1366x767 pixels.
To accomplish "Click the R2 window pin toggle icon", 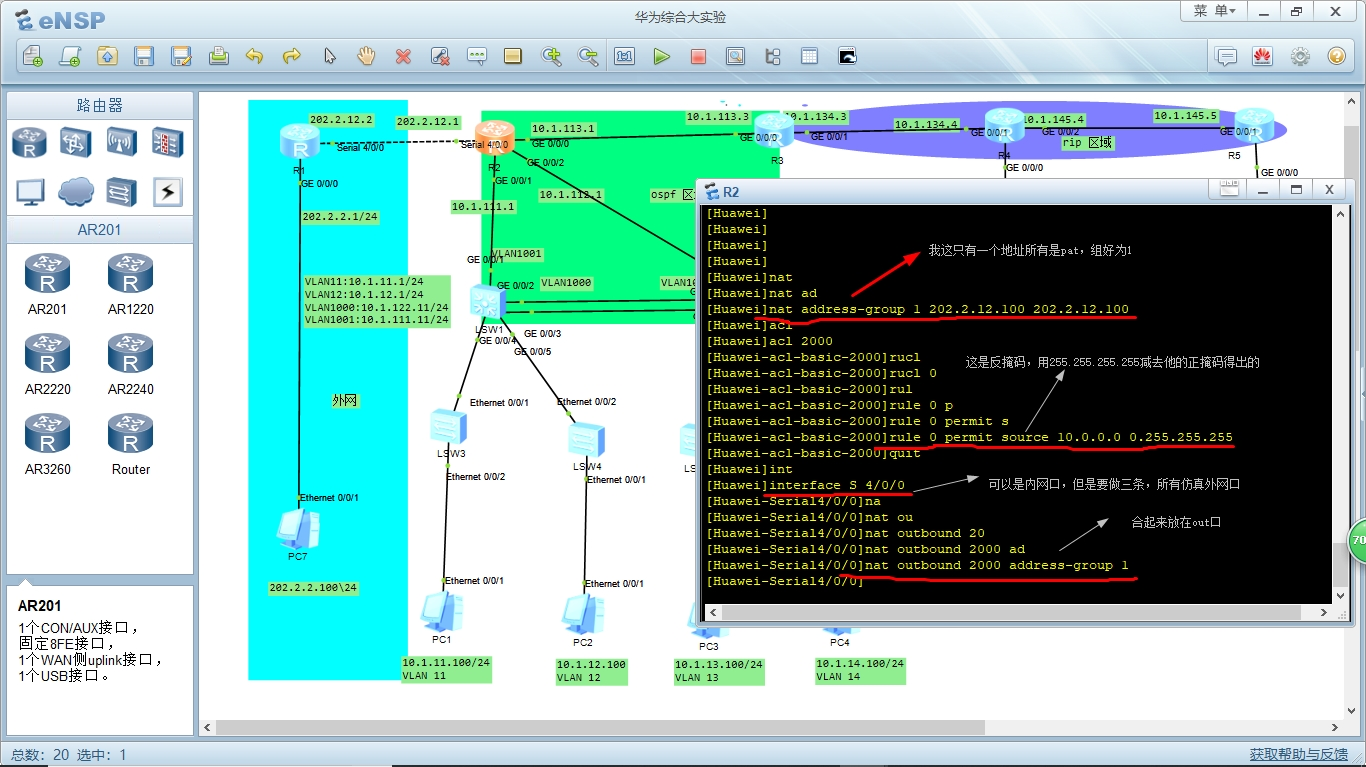I will pyautogui.click(x=1230, y=189).
